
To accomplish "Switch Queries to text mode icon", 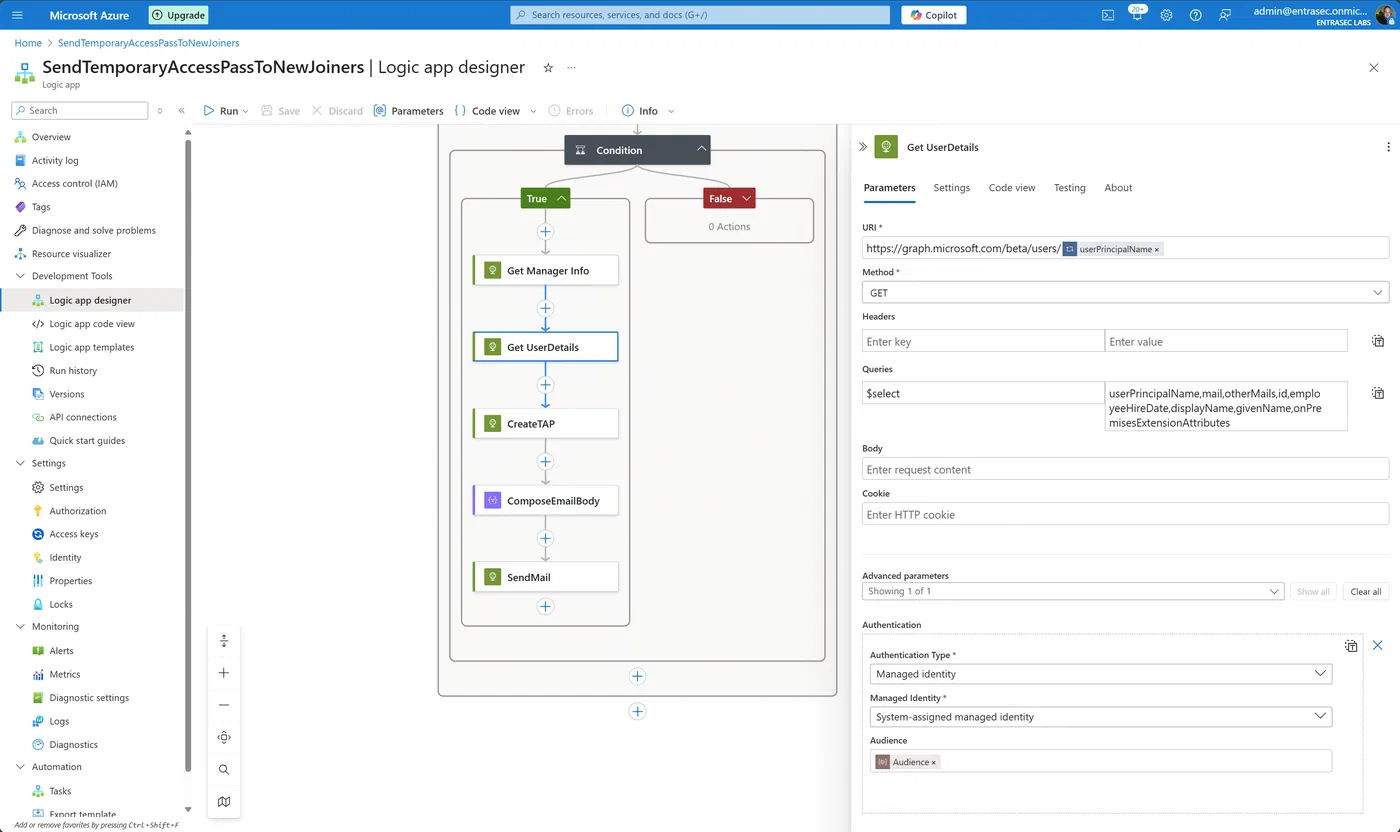I will click(x=1378, y=394).
